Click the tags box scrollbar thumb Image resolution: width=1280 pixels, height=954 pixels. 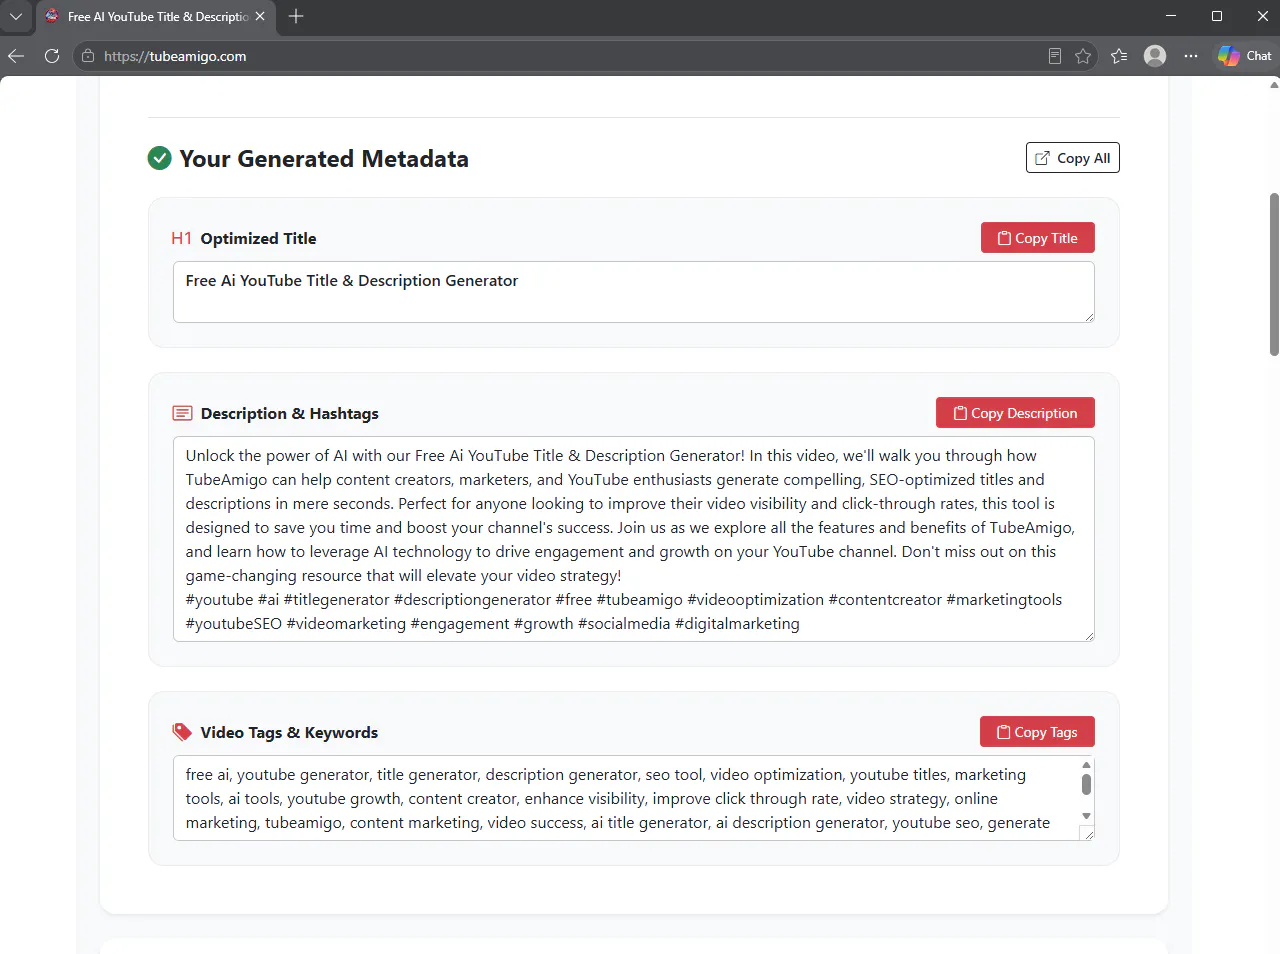point(1086,784)
